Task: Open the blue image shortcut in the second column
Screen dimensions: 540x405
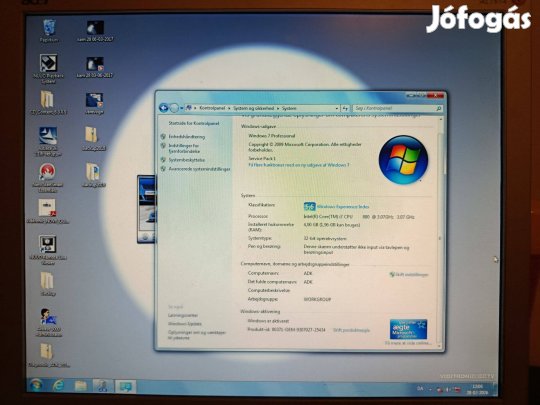Action: click(x=94, y=103)
